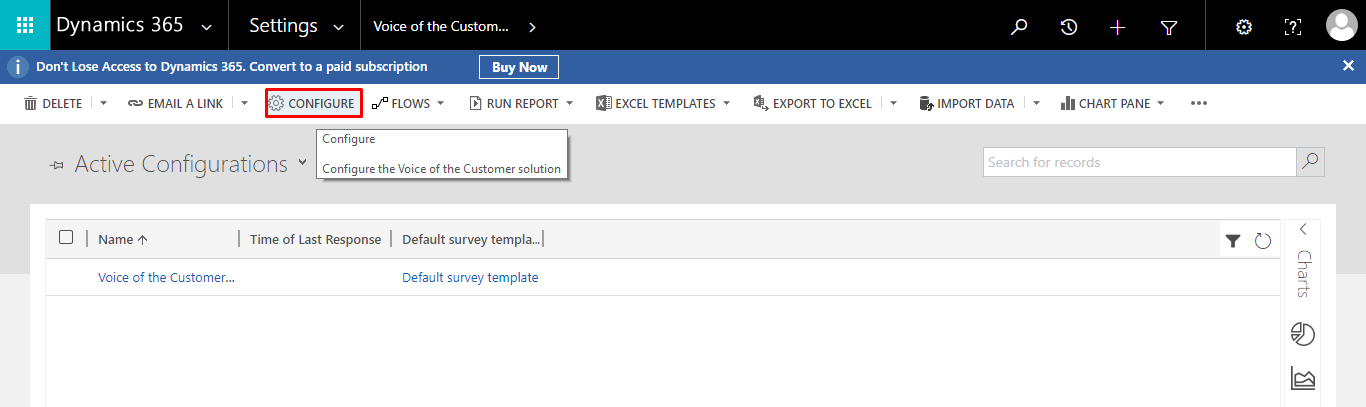Viewport: 1366px width, 407px height.
Task: Open the app launcher waffle icon
Action: click(25, 25)
